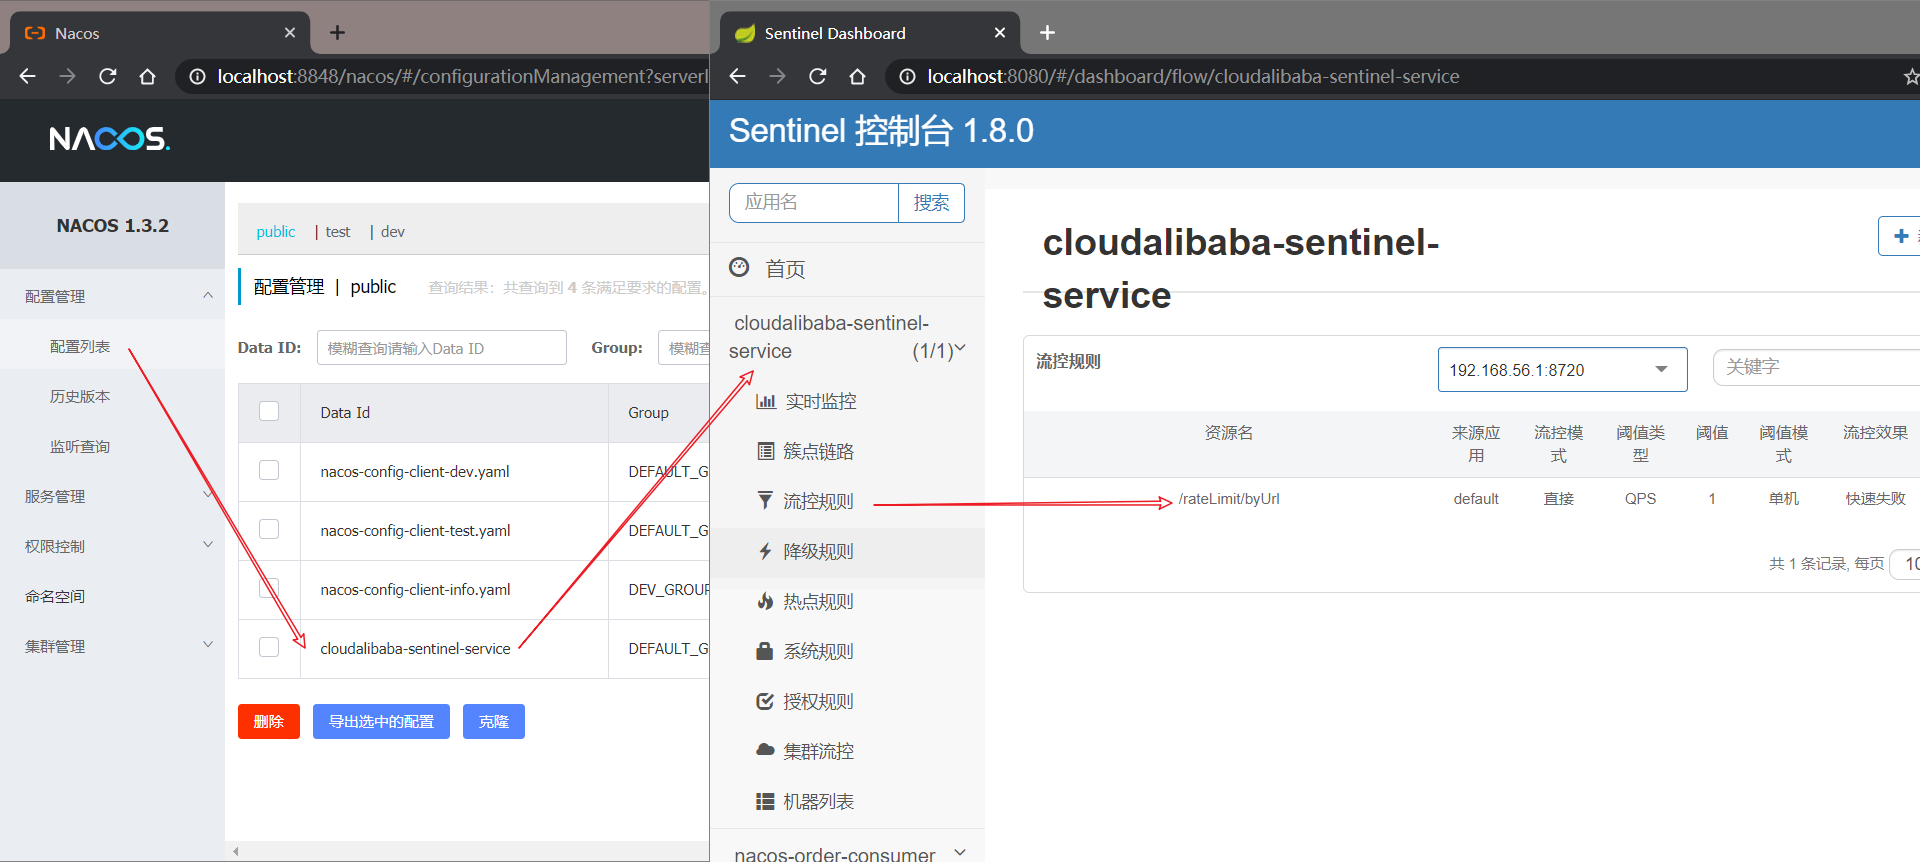Open 配置列表 in Nacos sidebar
This screenshot has width=1920, height=862.
tap(80, 346)
